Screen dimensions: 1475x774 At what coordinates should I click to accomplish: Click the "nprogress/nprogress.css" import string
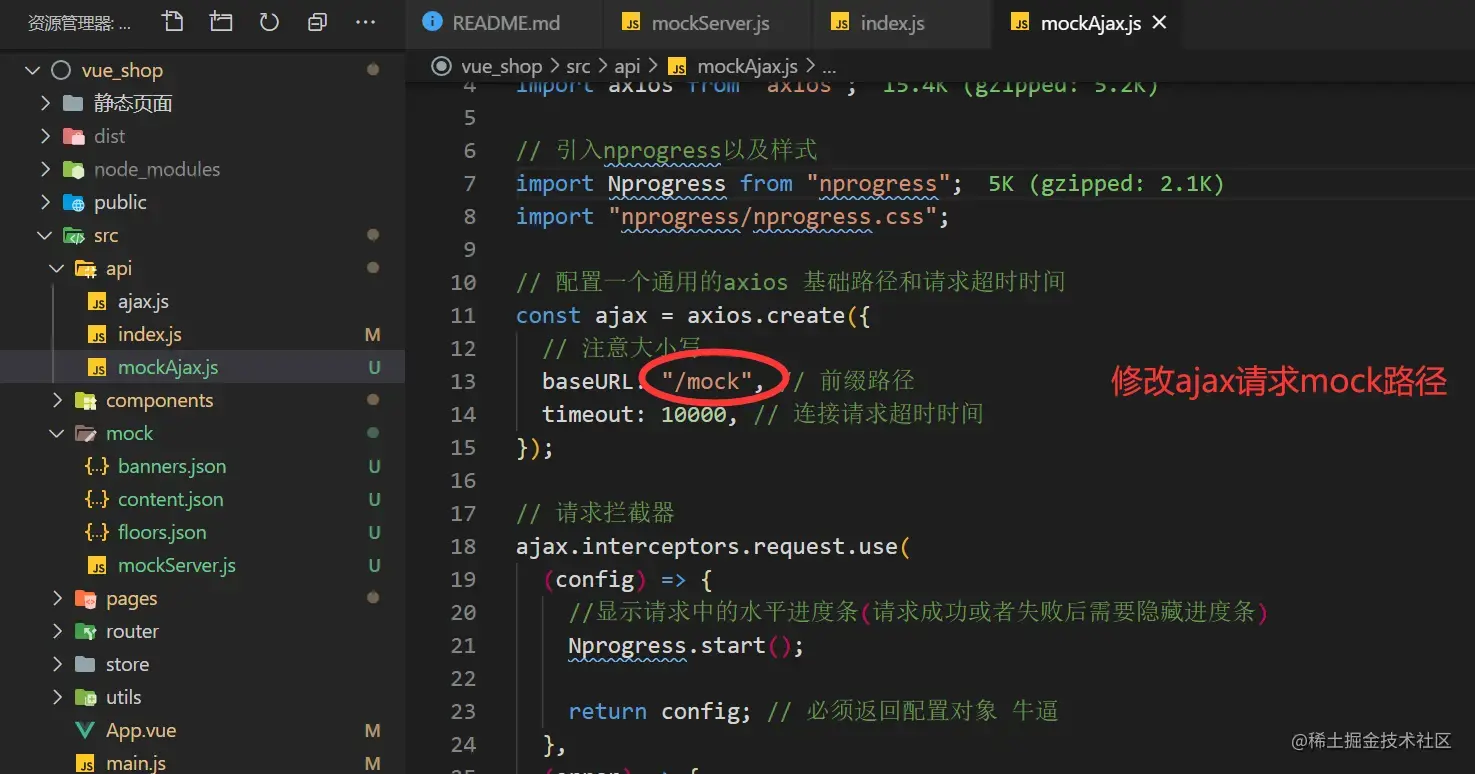[772, 216]
